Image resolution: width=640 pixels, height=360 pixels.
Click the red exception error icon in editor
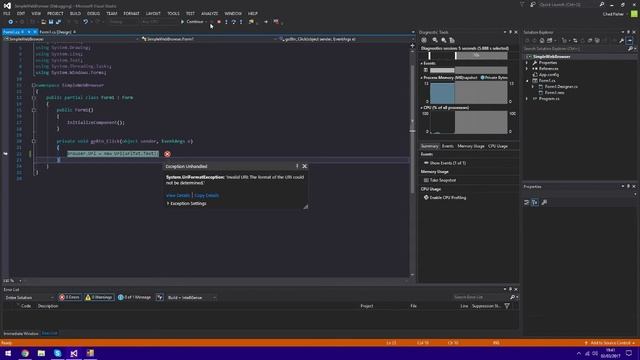167,154
